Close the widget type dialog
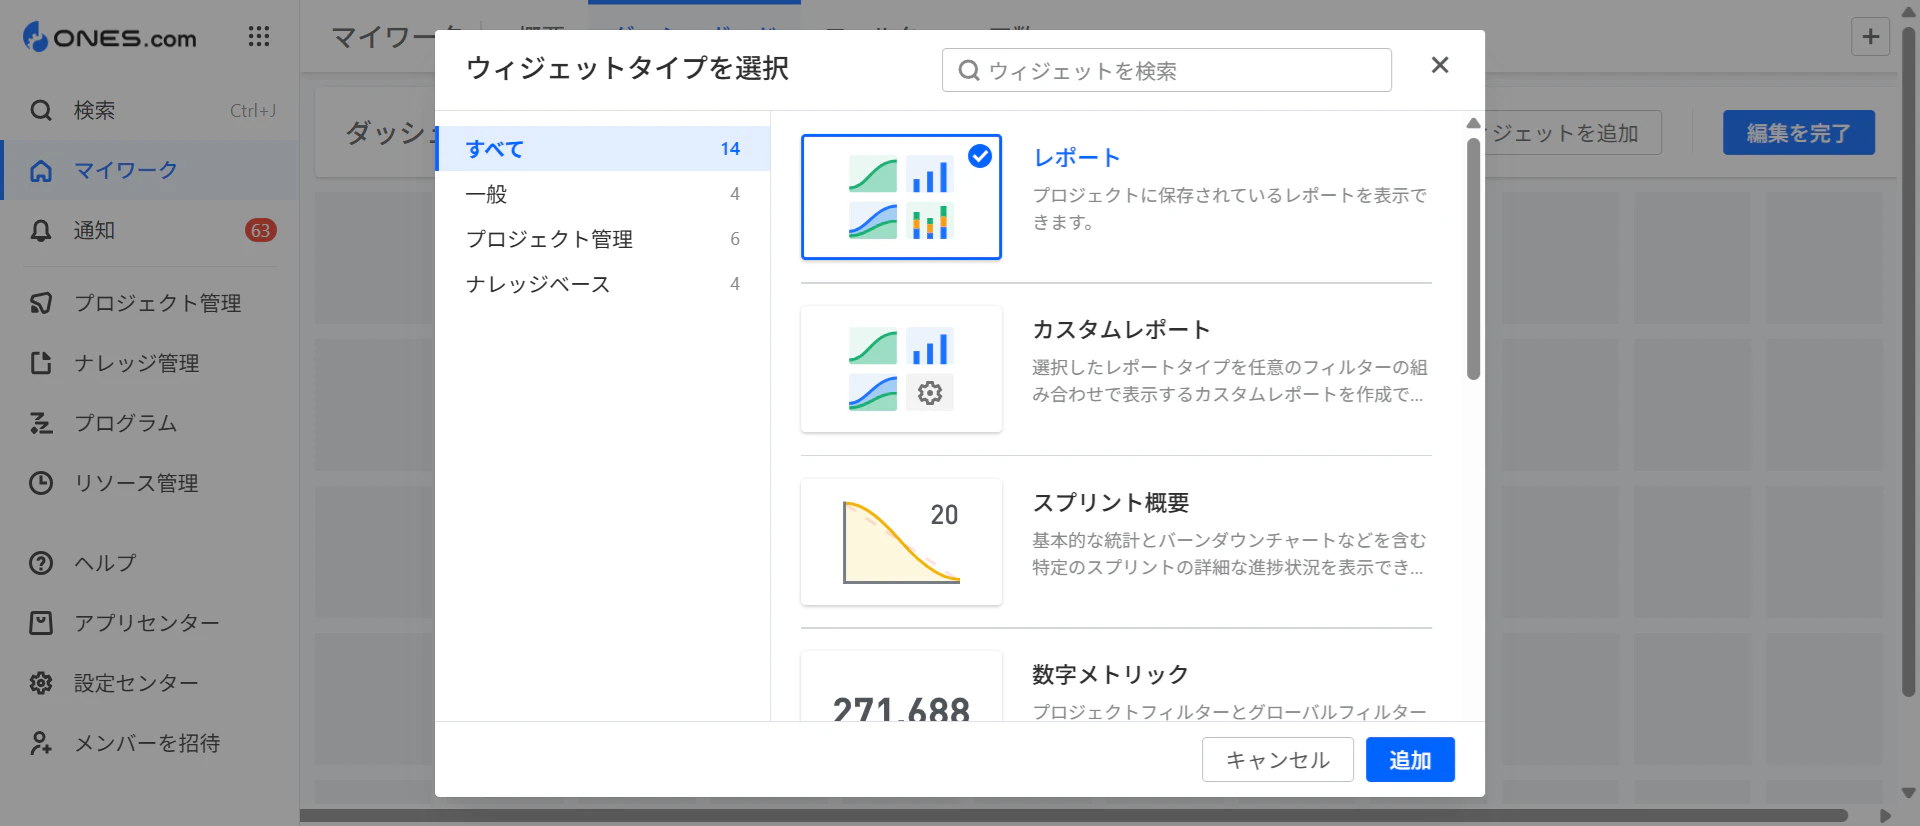This screenshot has height=826, width=1920. [x=1440, y=65]
